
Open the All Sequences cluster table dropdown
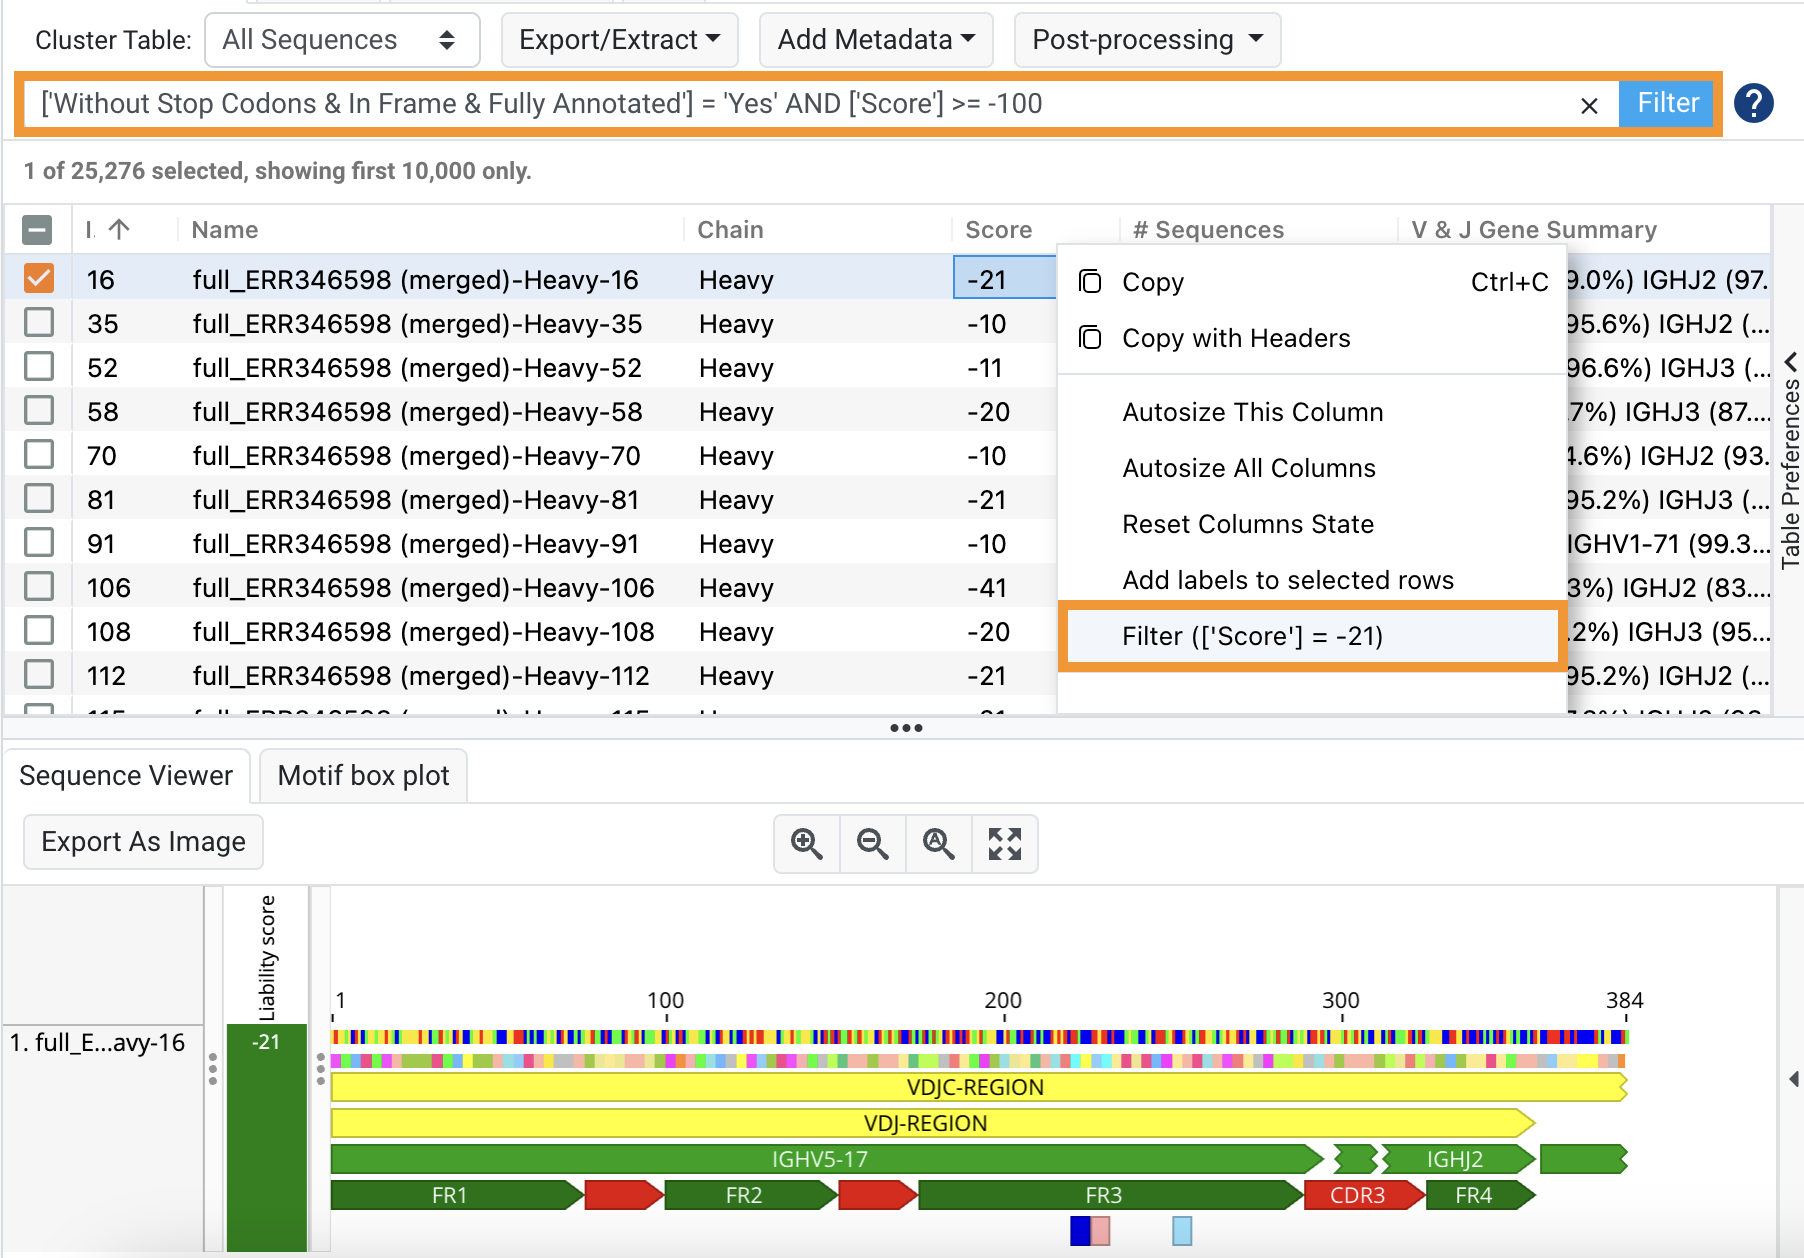point(342,40)
